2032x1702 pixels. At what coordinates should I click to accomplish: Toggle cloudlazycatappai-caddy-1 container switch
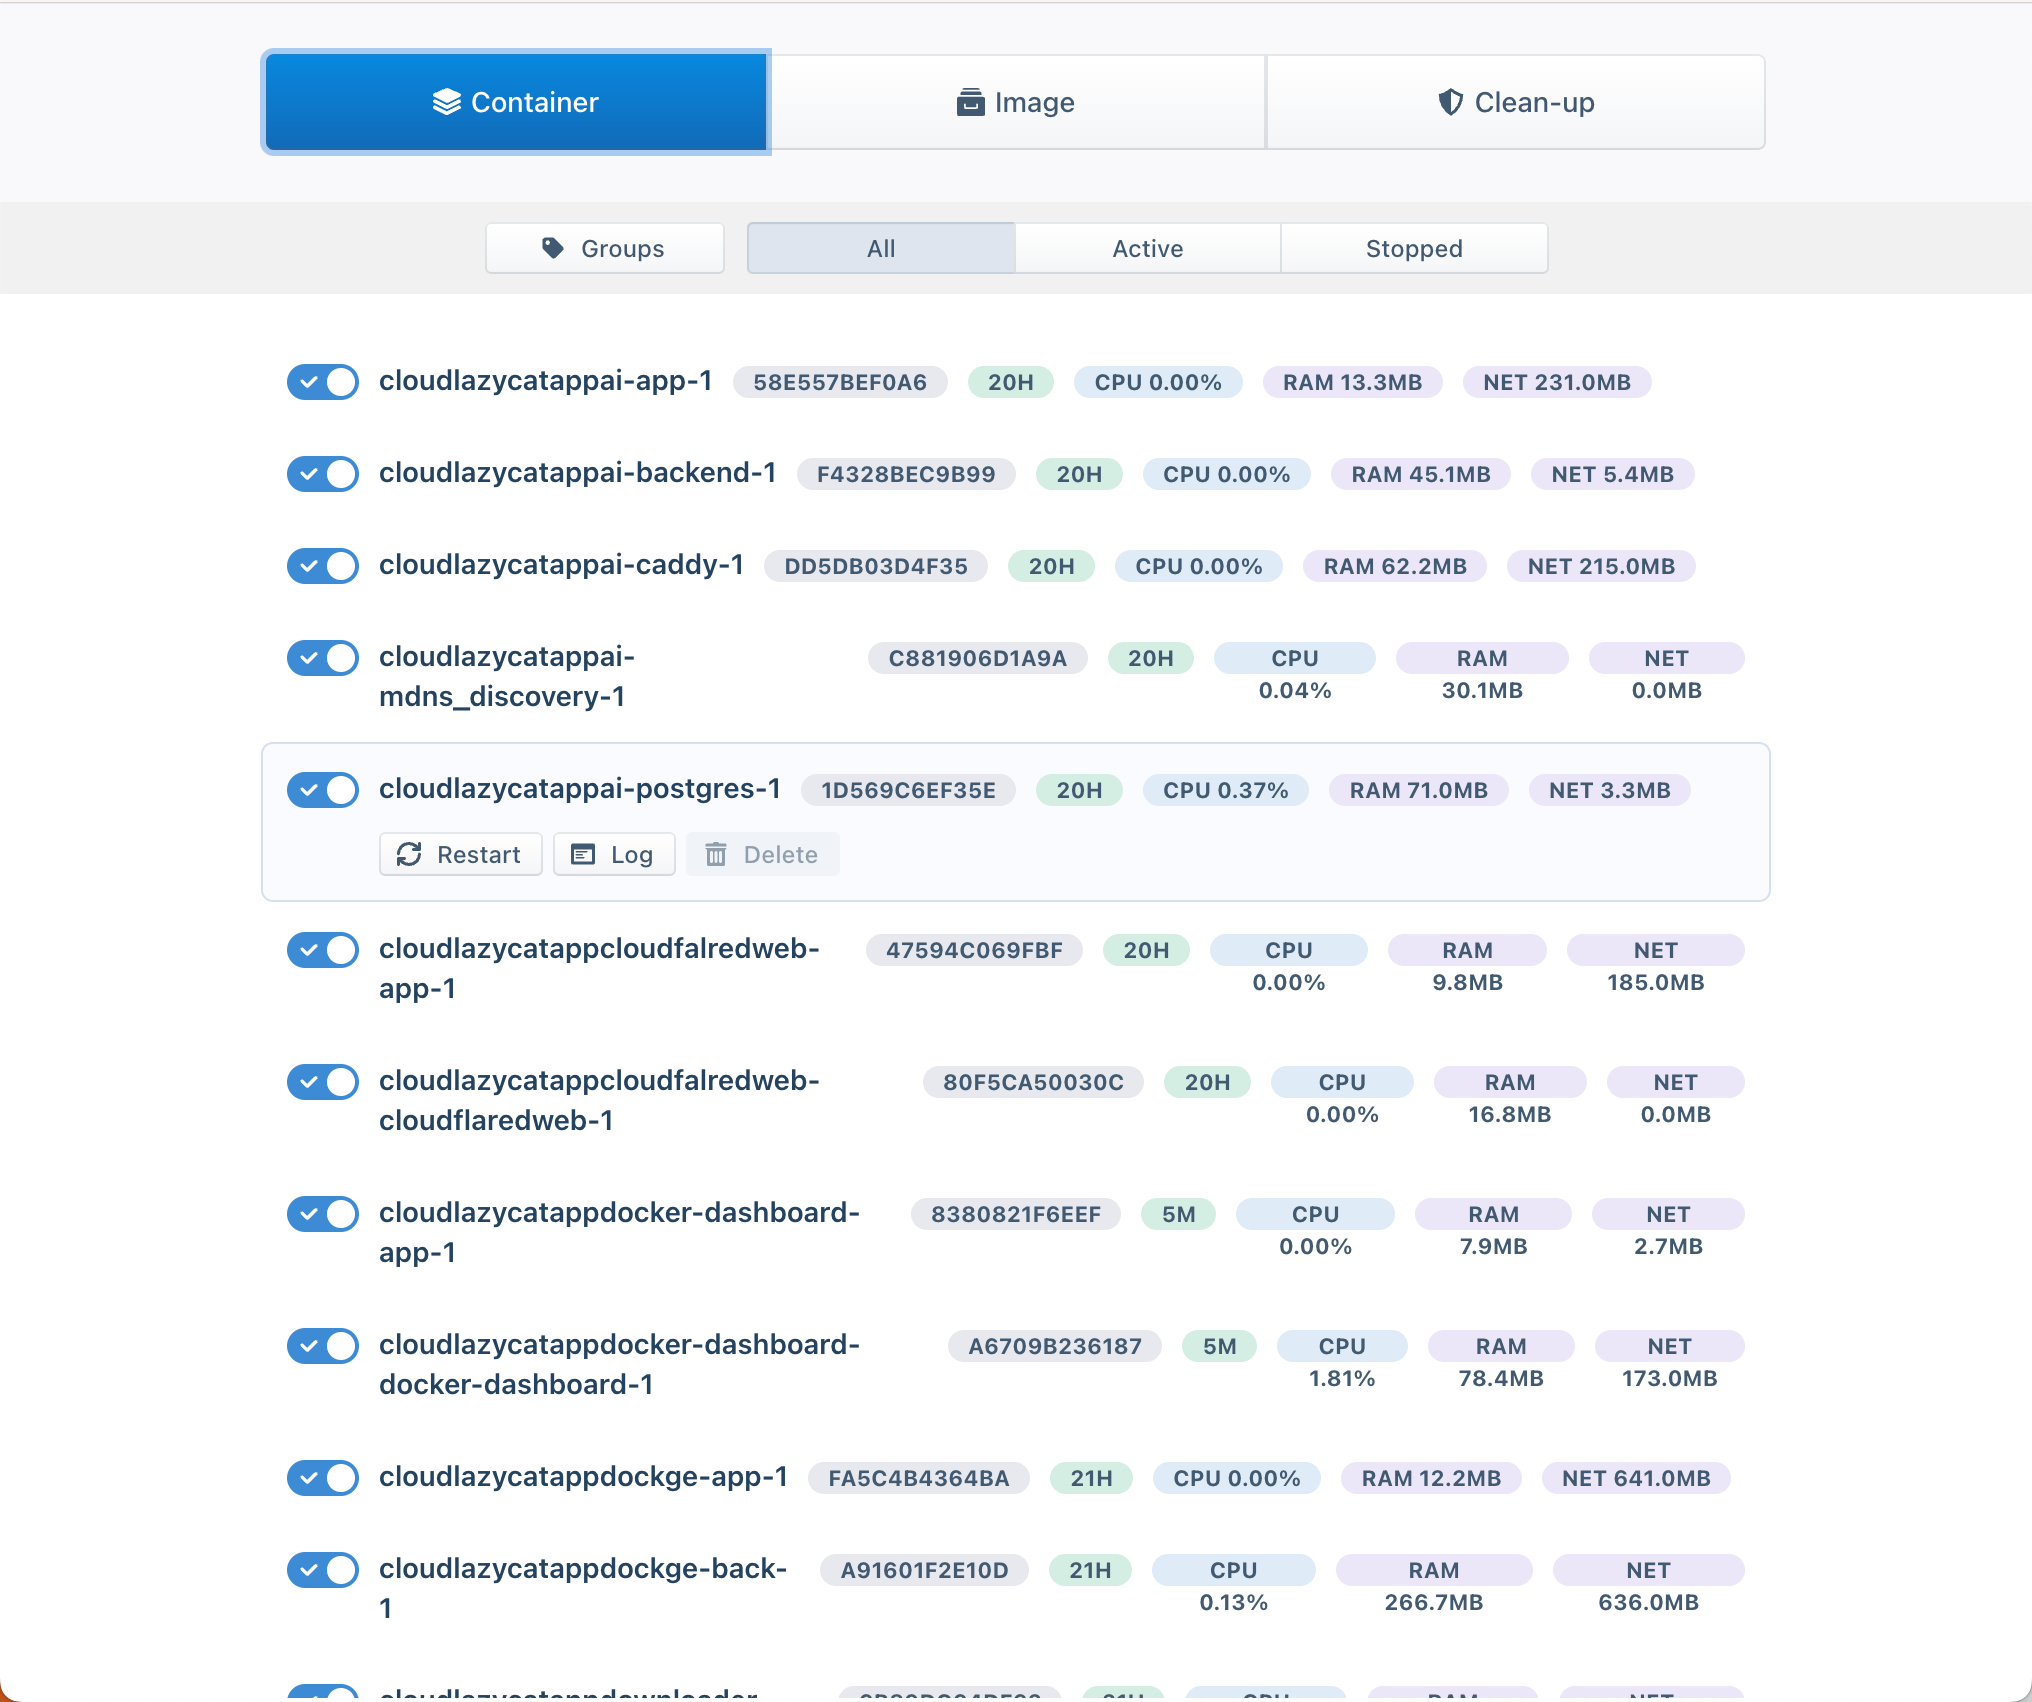[323, 566]
